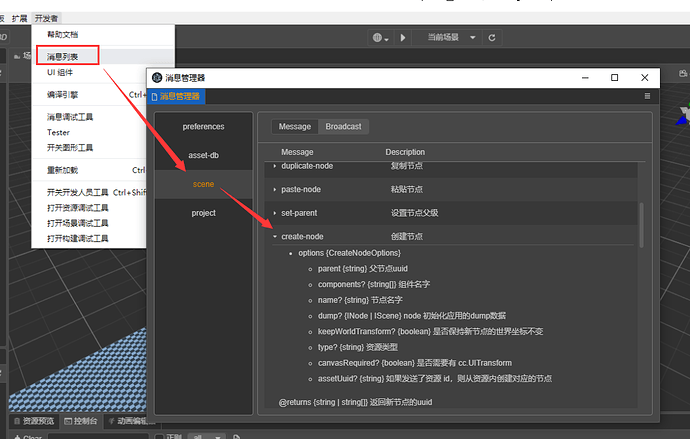Viewport: 690px width, 439px height.
Task: Expand the paste-node message row
Action: (275, 190)
